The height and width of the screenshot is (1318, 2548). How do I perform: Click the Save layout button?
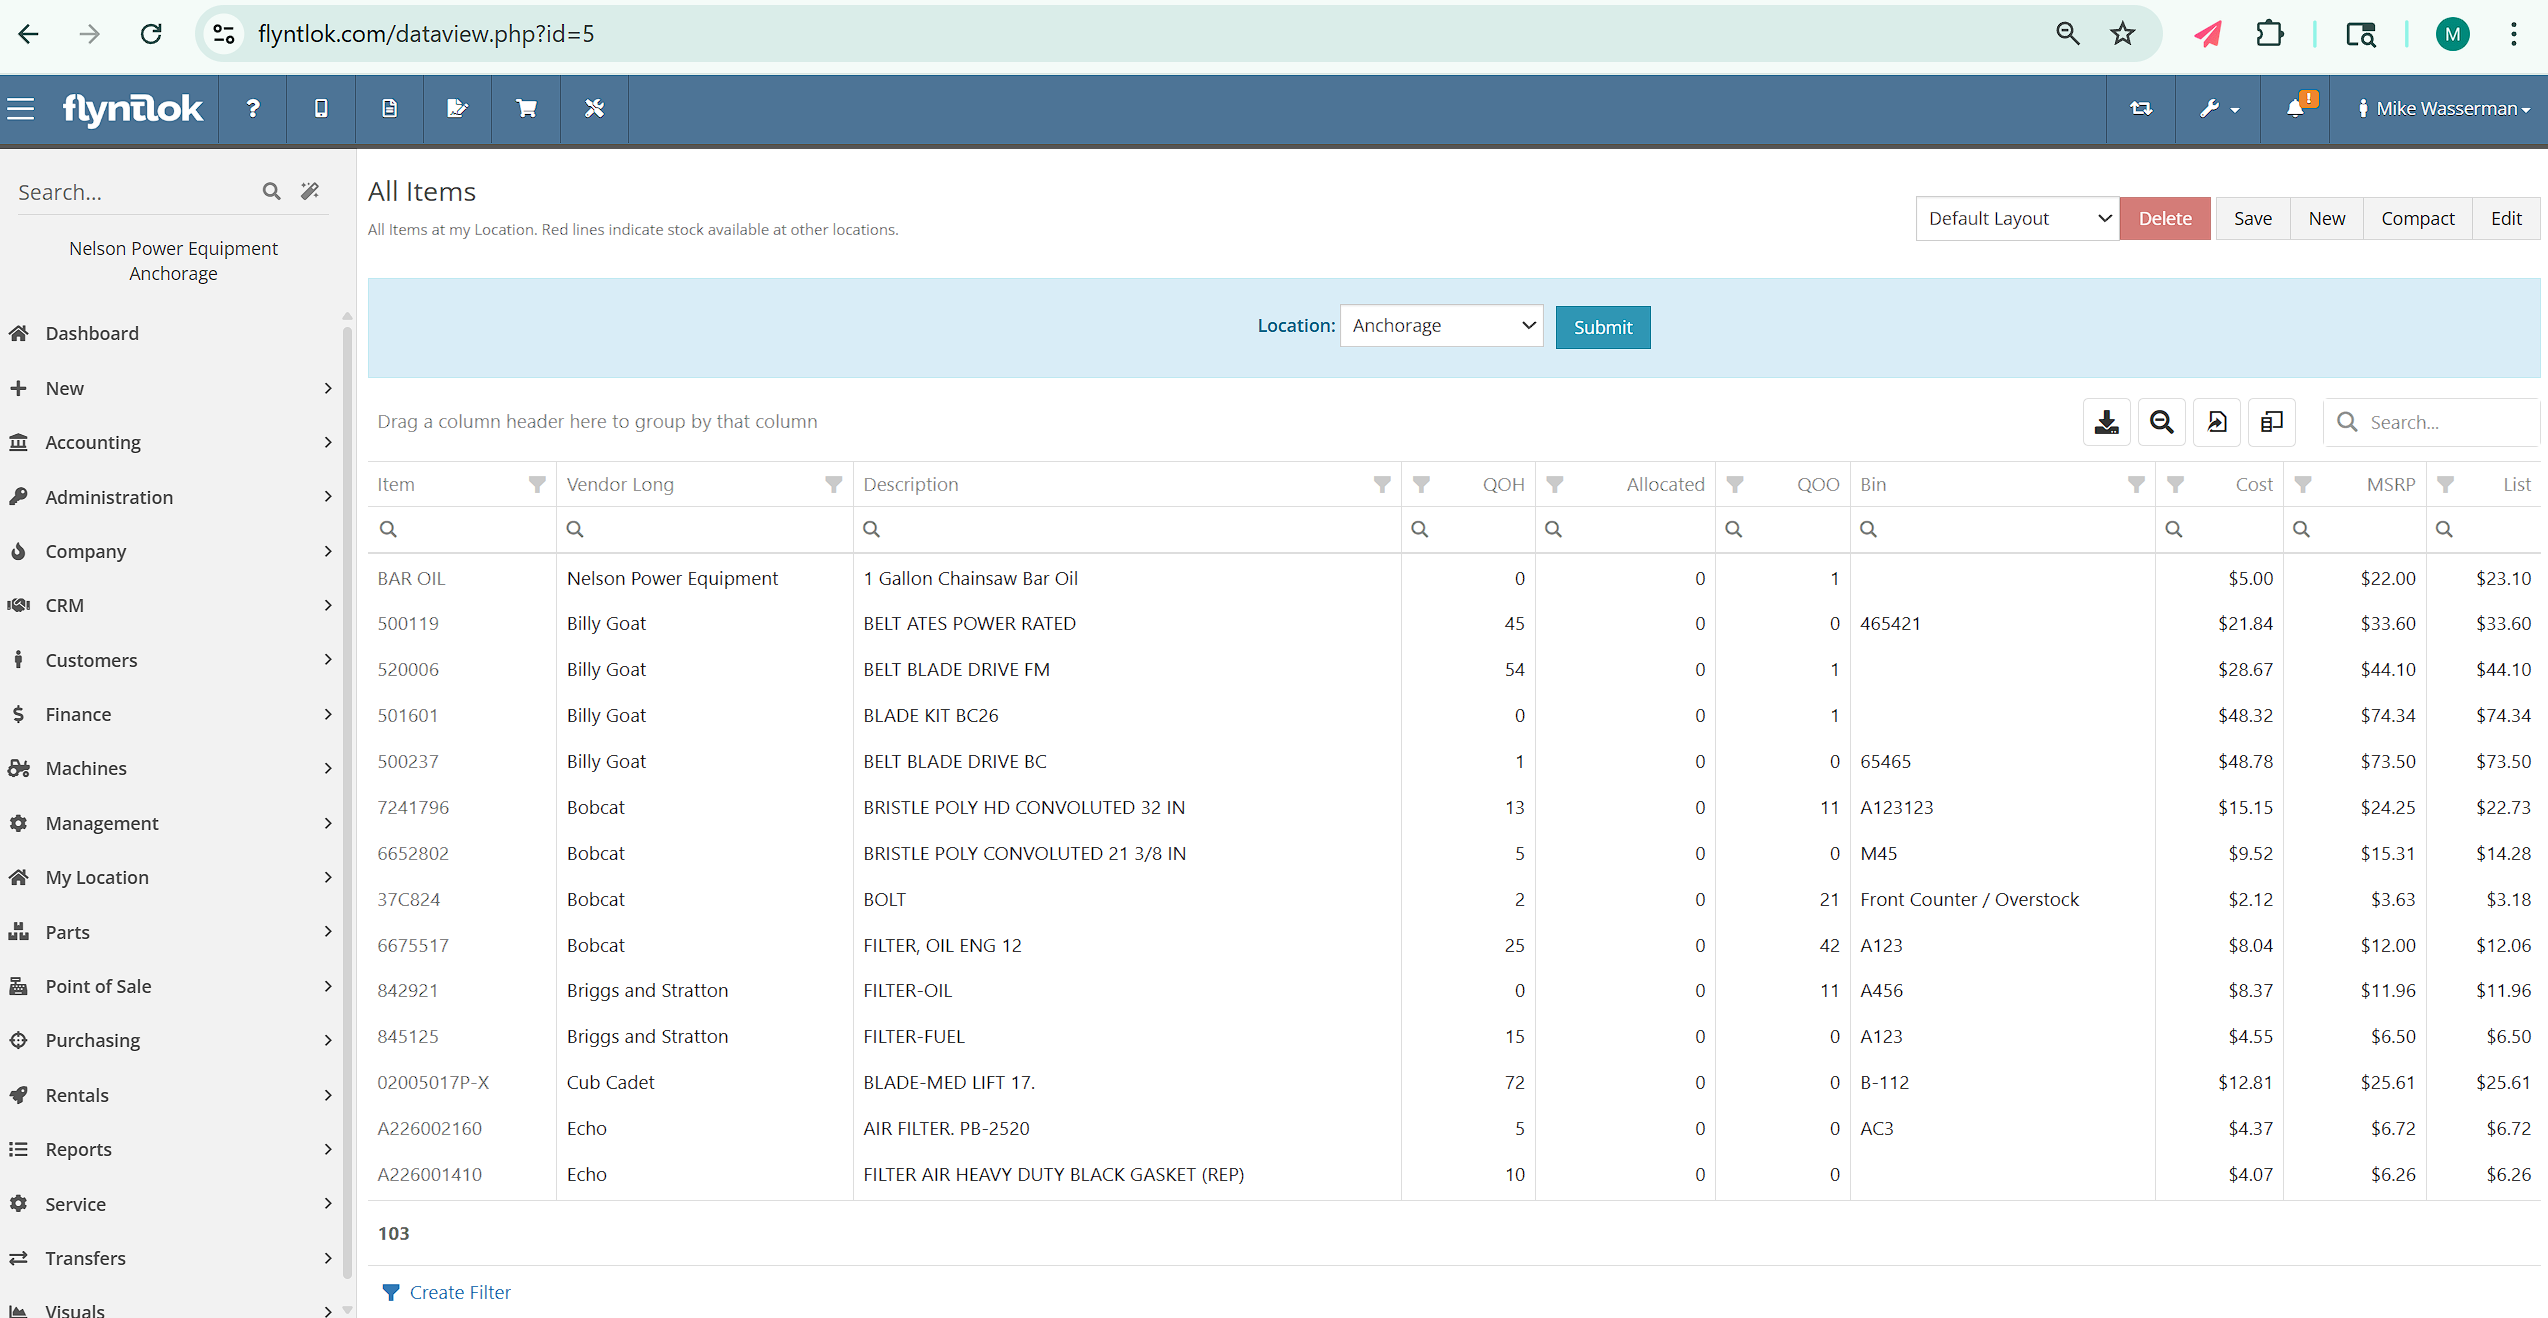[x=2253, y=218]
